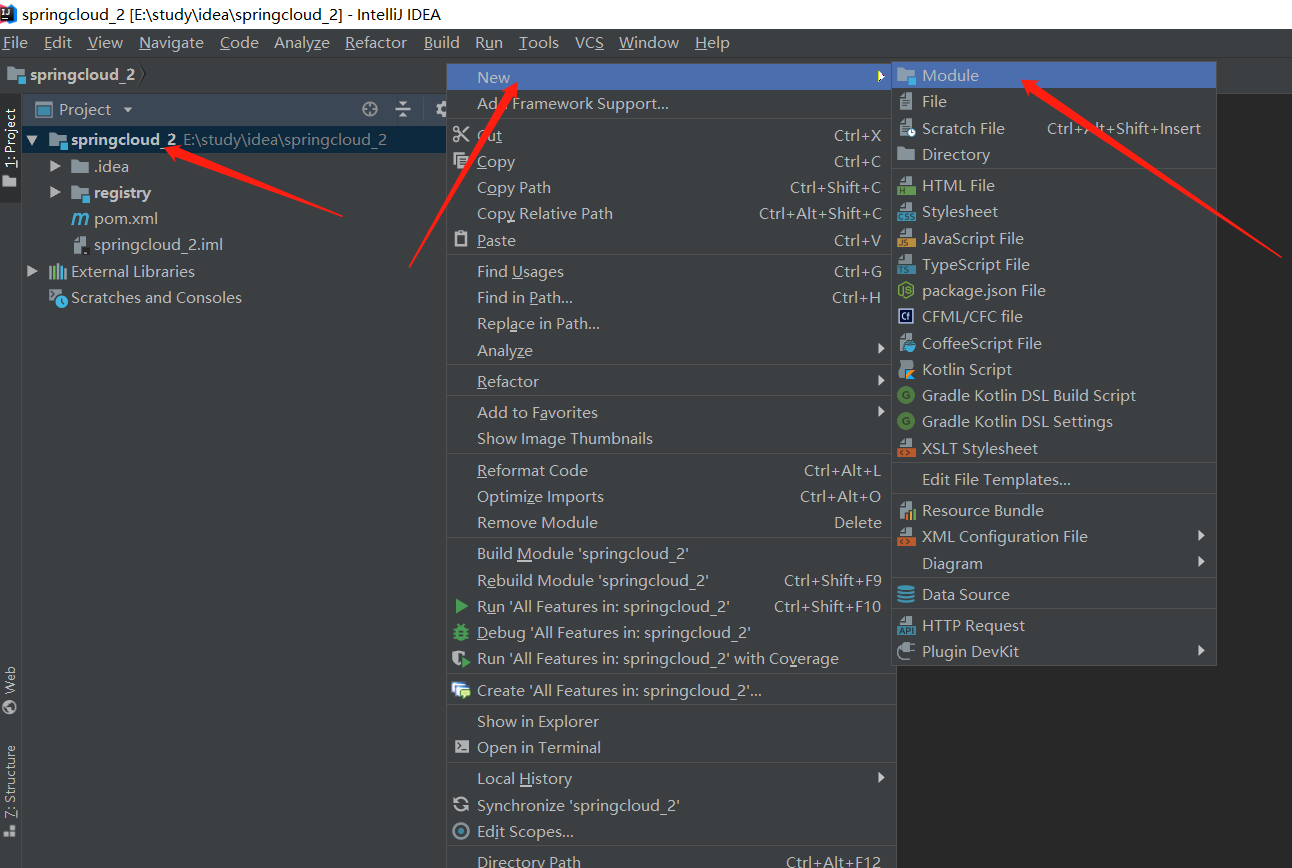
Task: Click the Stylesheet CSS icon
Action: click(x=906, y=212)
